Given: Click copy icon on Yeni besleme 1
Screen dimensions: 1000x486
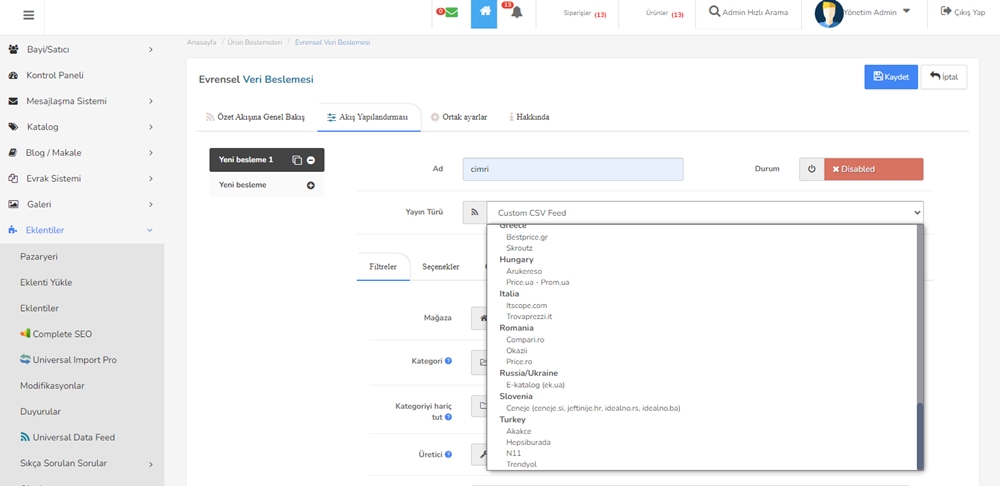Looking at the screenshot, I should pos(297,160).
